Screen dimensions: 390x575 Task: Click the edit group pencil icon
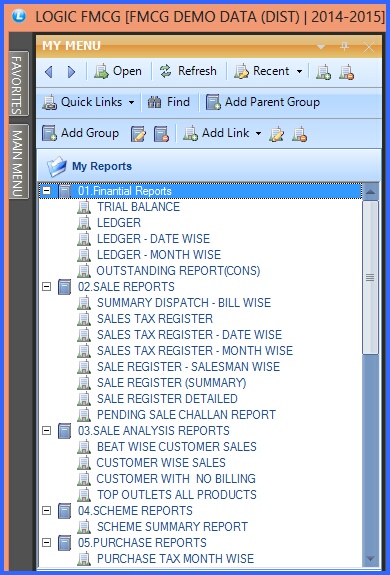tap(138, 134)
